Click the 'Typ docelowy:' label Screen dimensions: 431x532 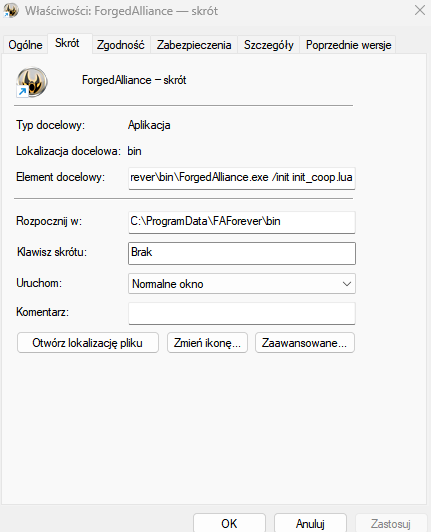click(x=50, y=125)
